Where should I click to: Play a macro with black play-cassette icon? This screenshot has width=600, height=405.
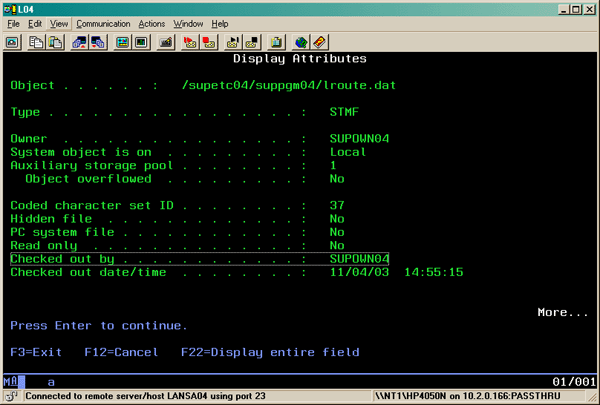(x=233, y=42)
